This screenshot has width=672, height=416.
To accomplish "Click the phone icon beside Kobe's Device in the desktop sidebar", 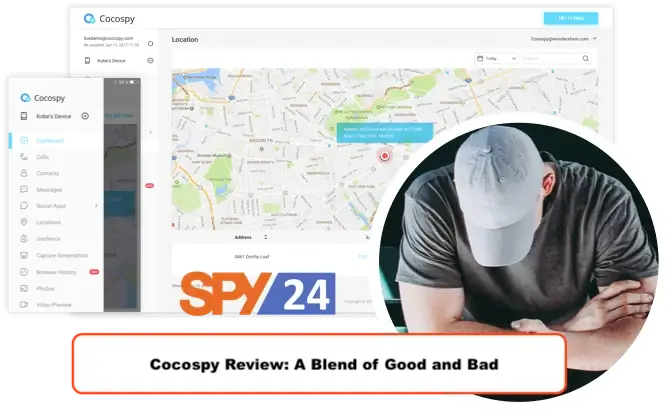I will click(x=87, y=60).
